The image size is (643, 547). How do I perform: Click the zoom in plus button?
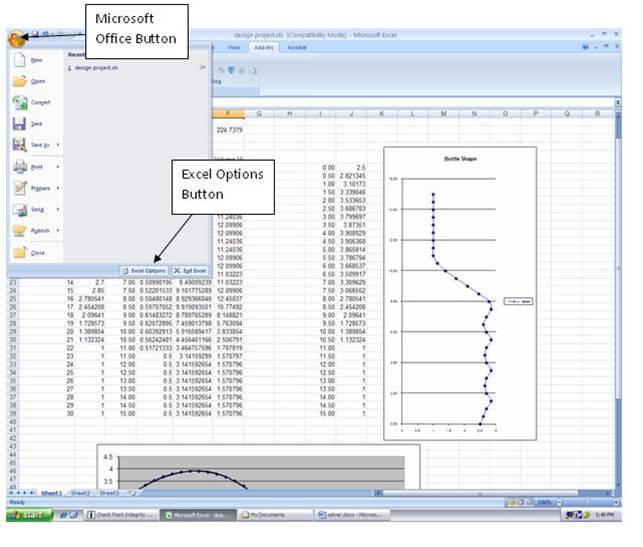click(x=615, y=502)
